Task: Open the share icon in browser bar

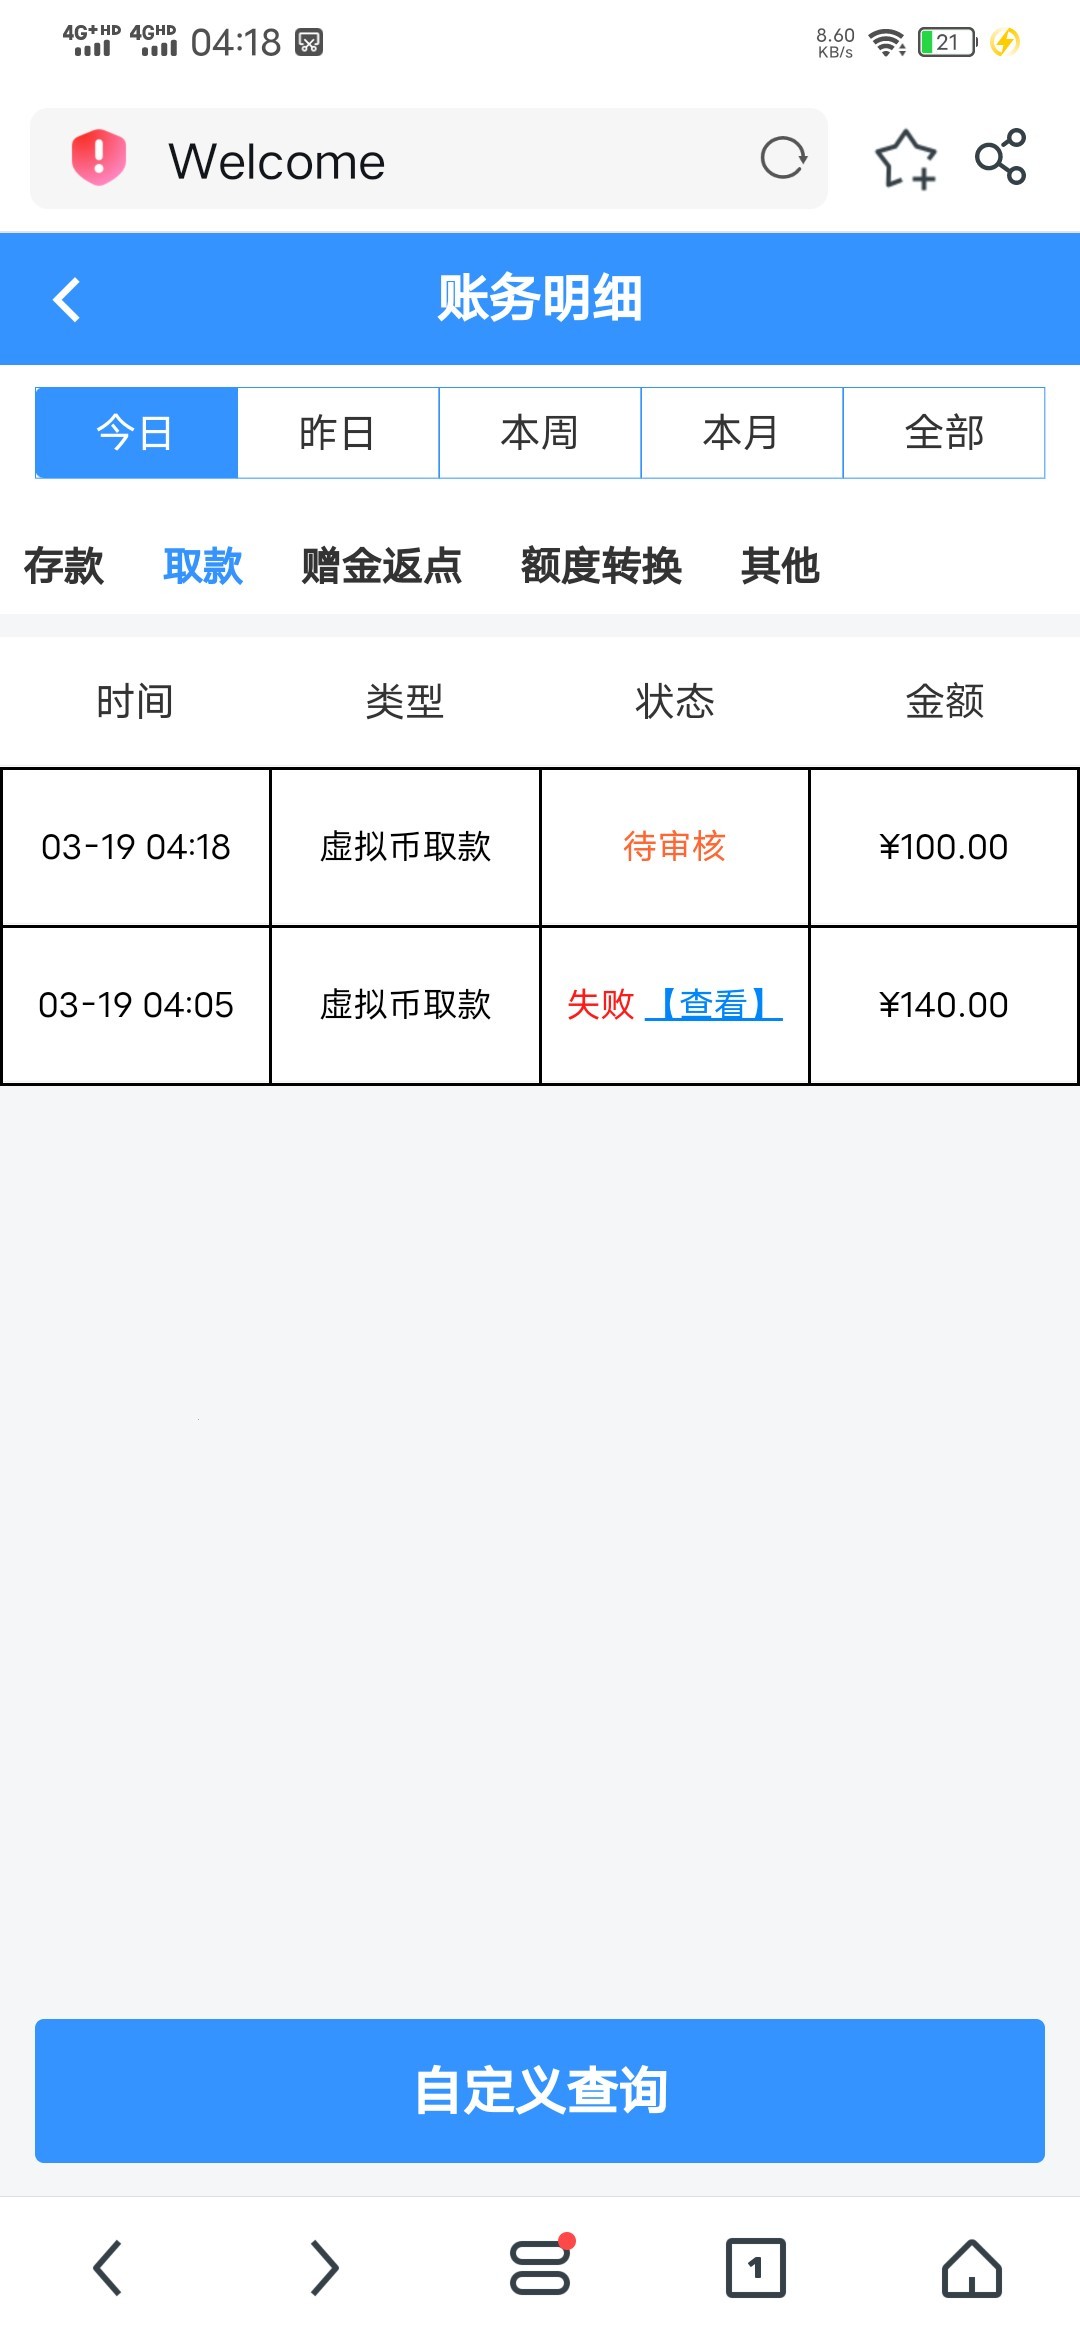Action: tap(1000, 157)
